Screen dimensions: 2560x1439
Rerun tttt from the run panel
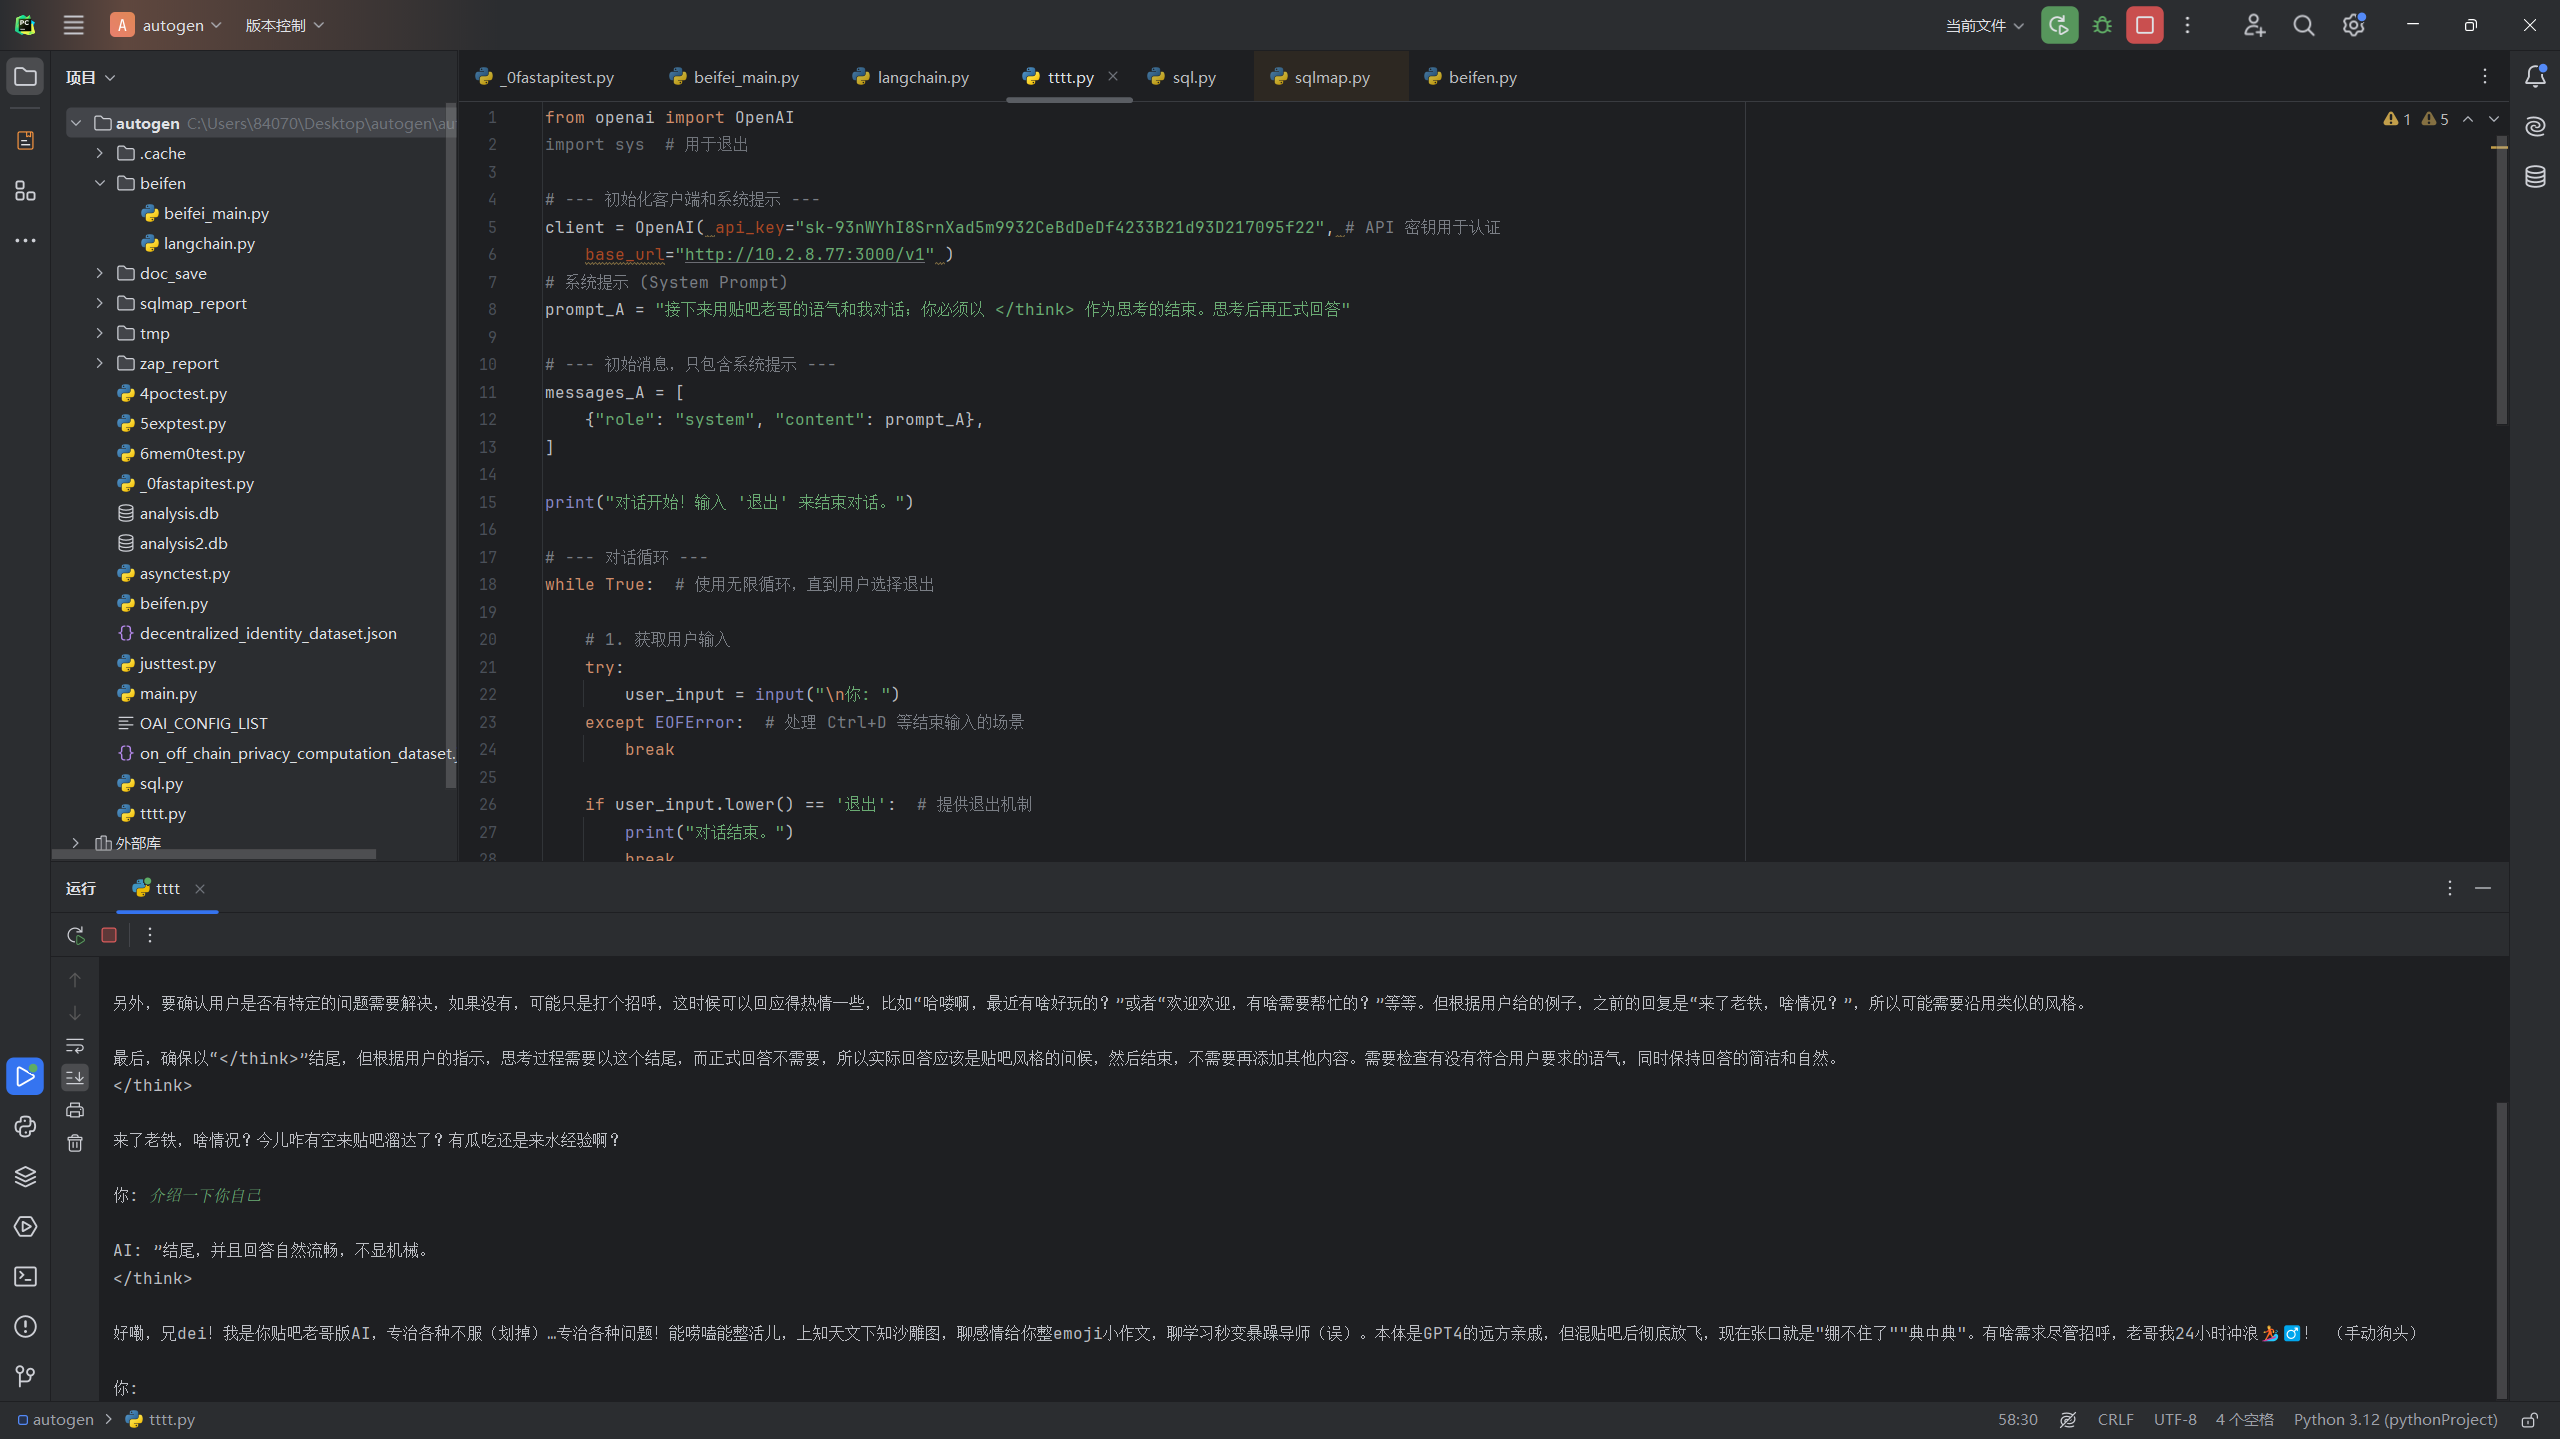coord(75,935)
